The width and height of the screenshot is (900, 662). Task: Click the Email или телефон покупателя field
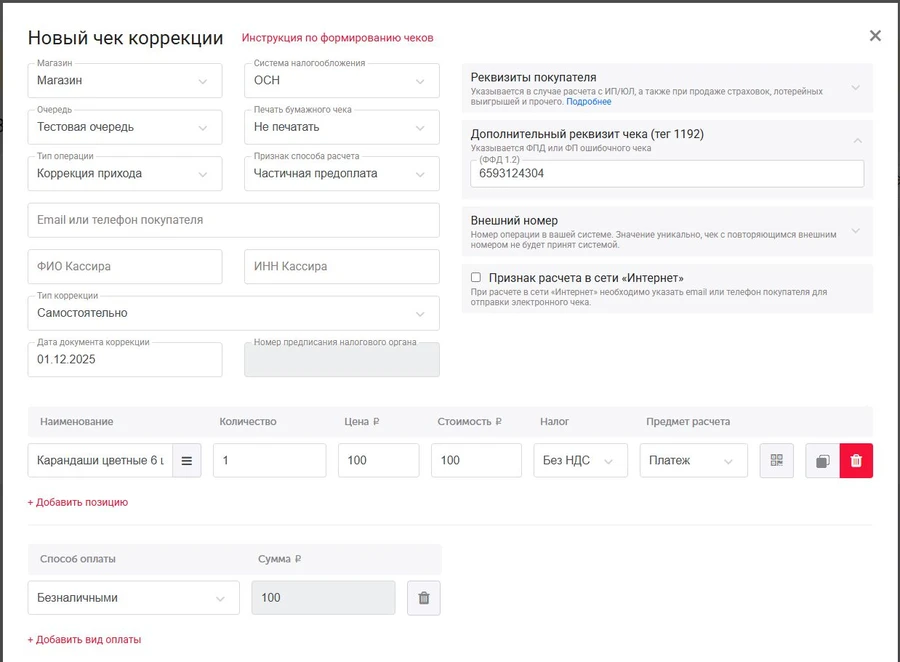[233, 220]
